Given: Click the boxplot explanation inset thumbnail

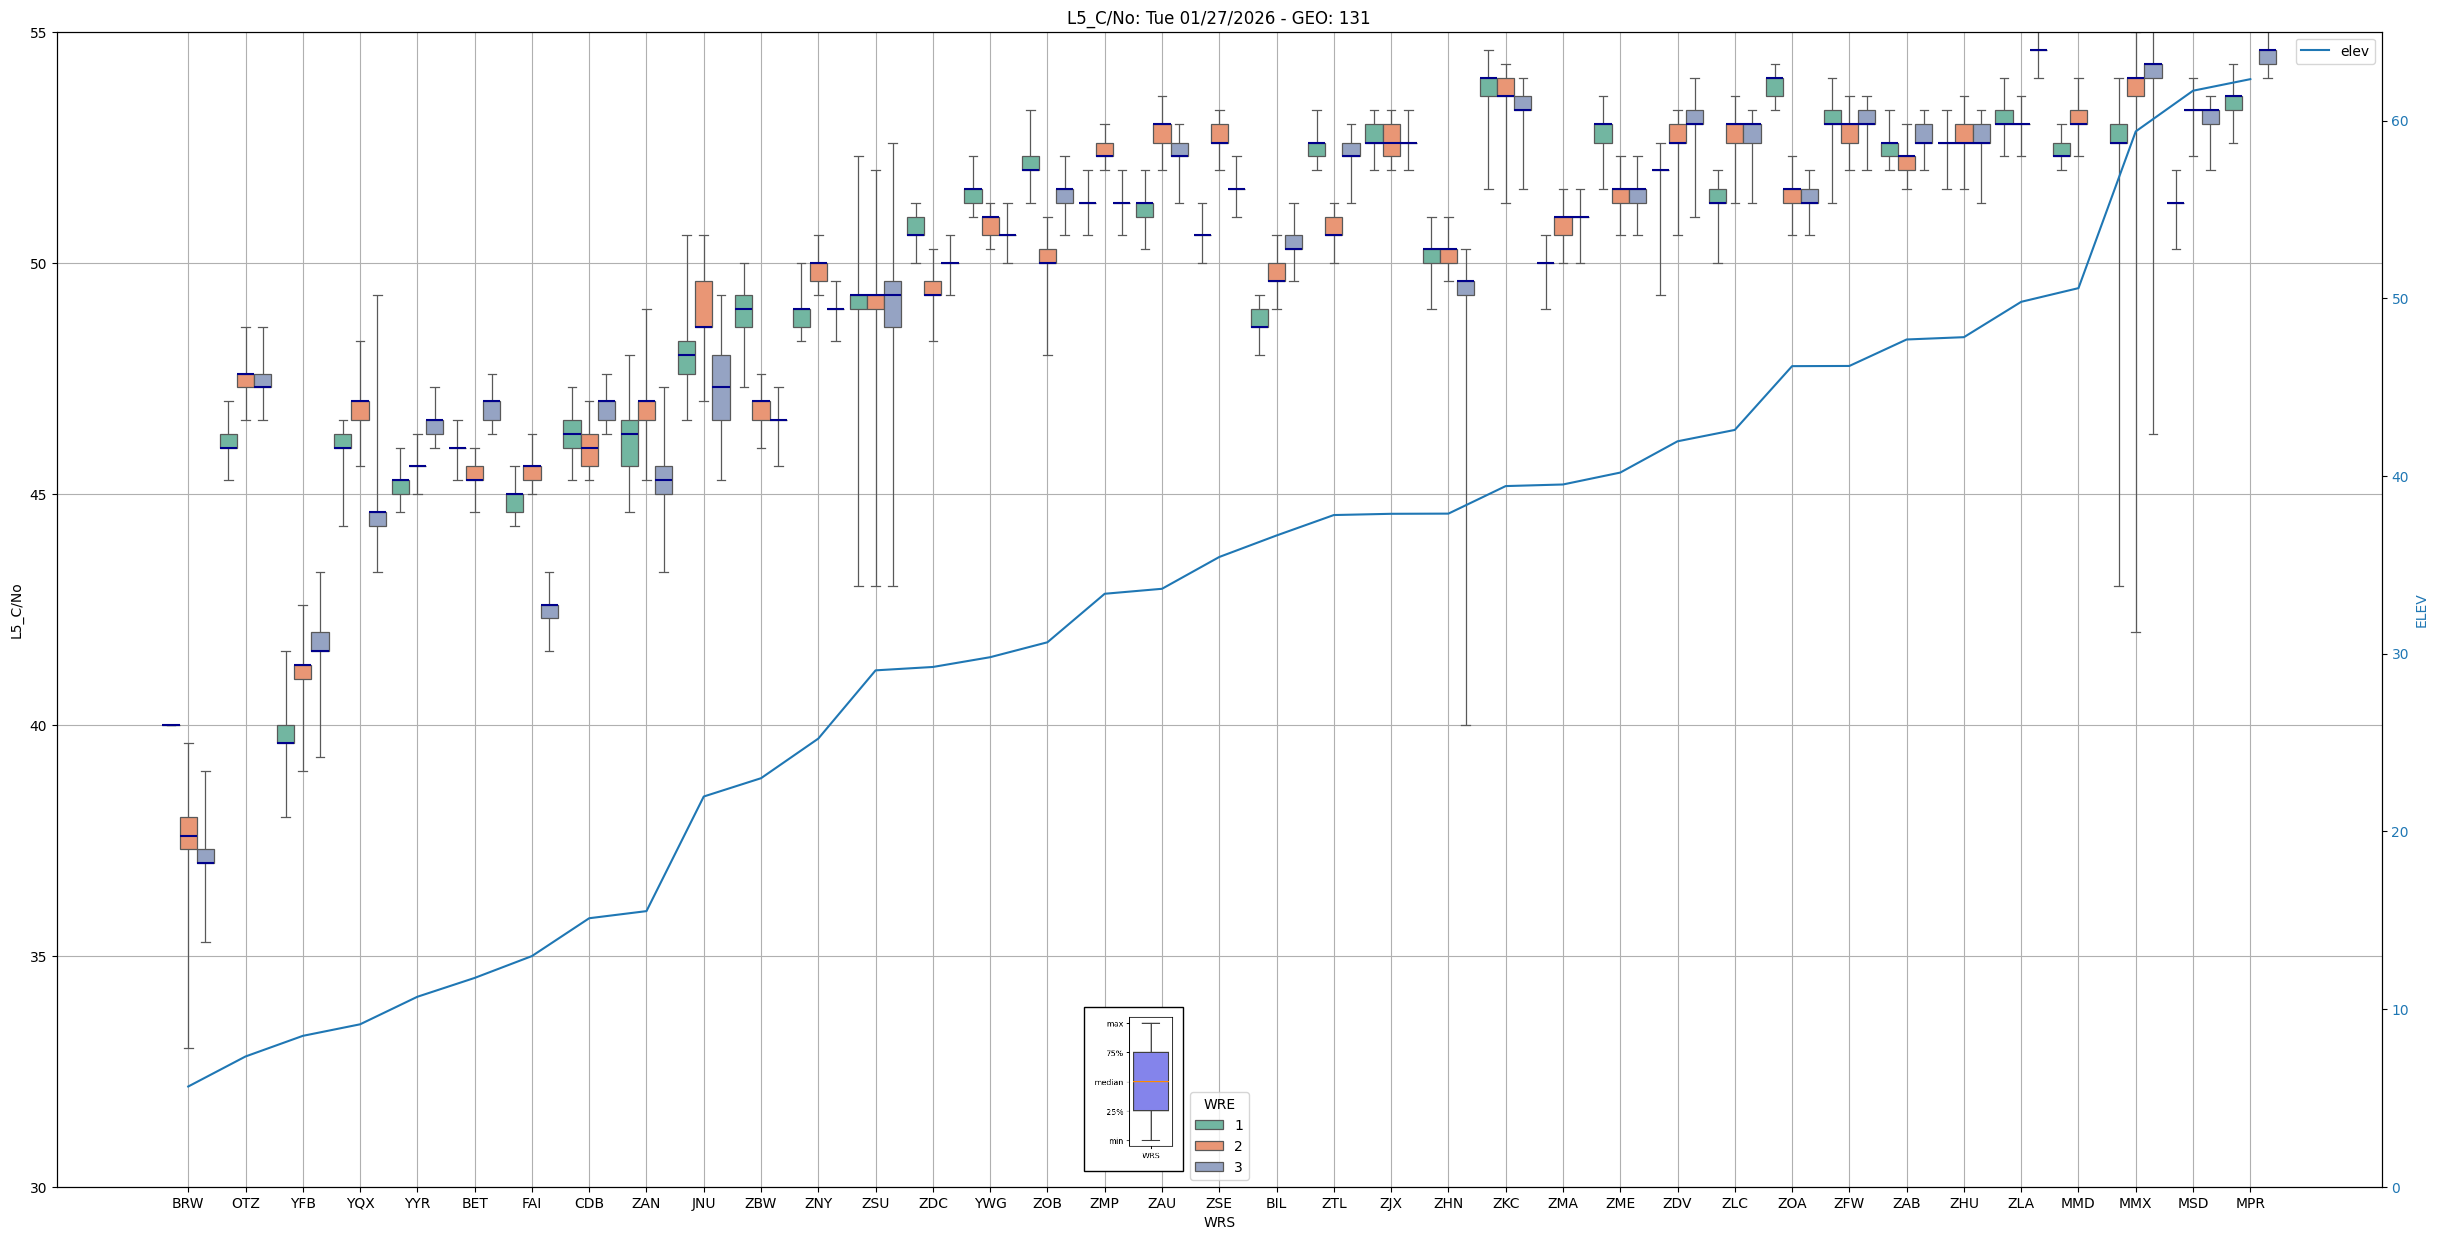Looking at the screenshot, I should (1133, 1089).
